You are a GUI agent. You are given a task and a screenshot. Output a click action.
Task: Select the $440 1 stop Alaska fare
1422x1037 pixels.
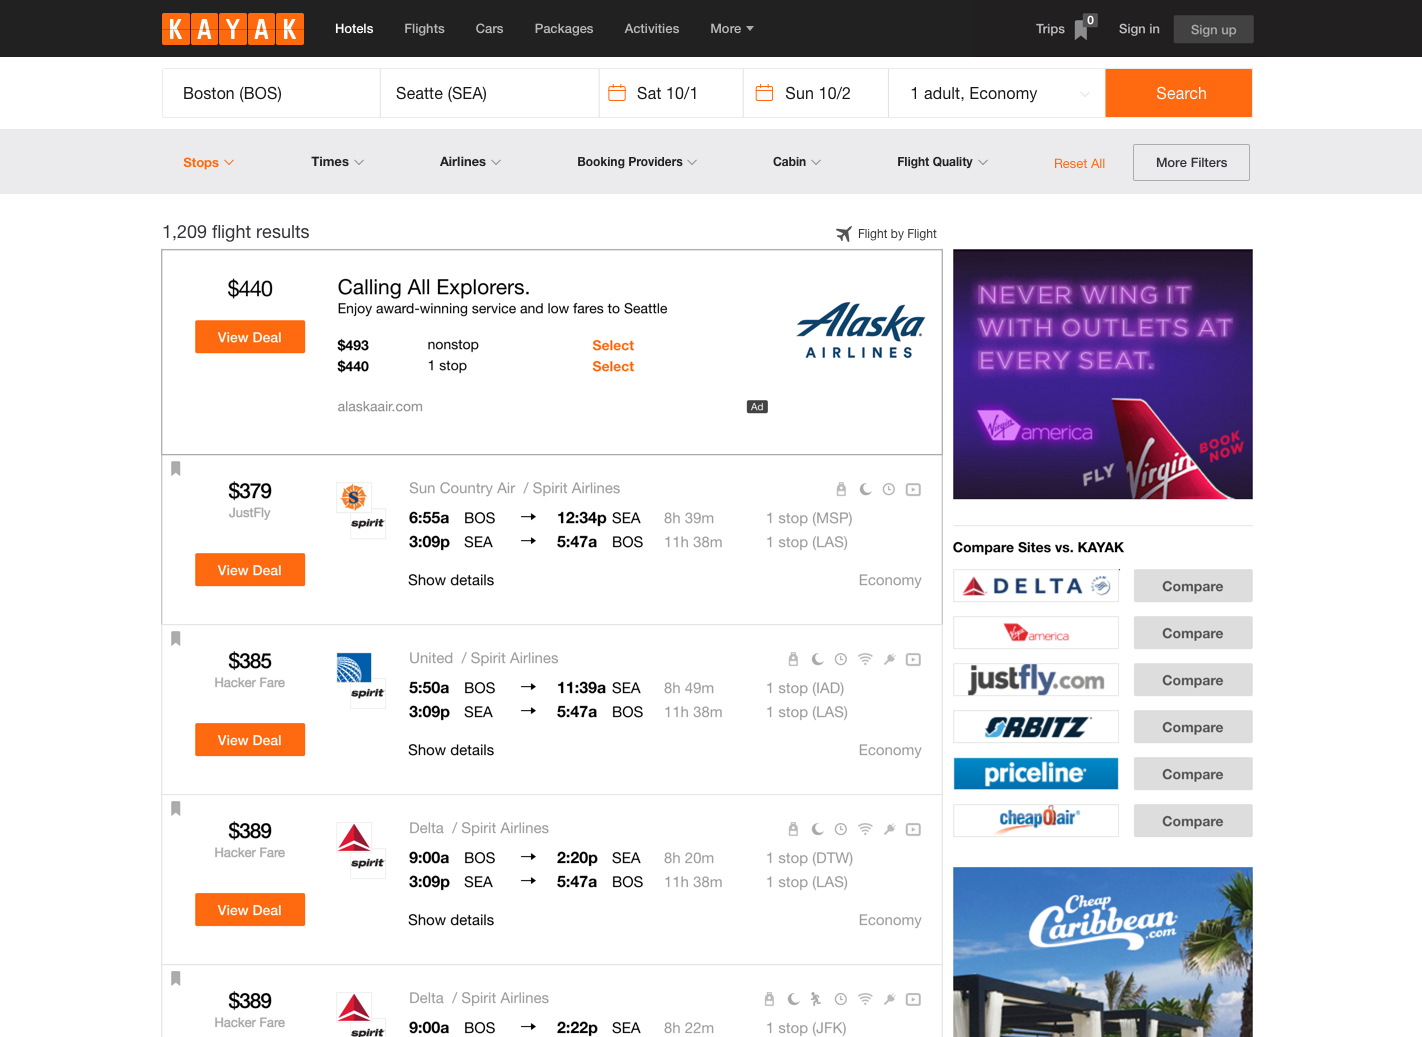tap(613, 366)
